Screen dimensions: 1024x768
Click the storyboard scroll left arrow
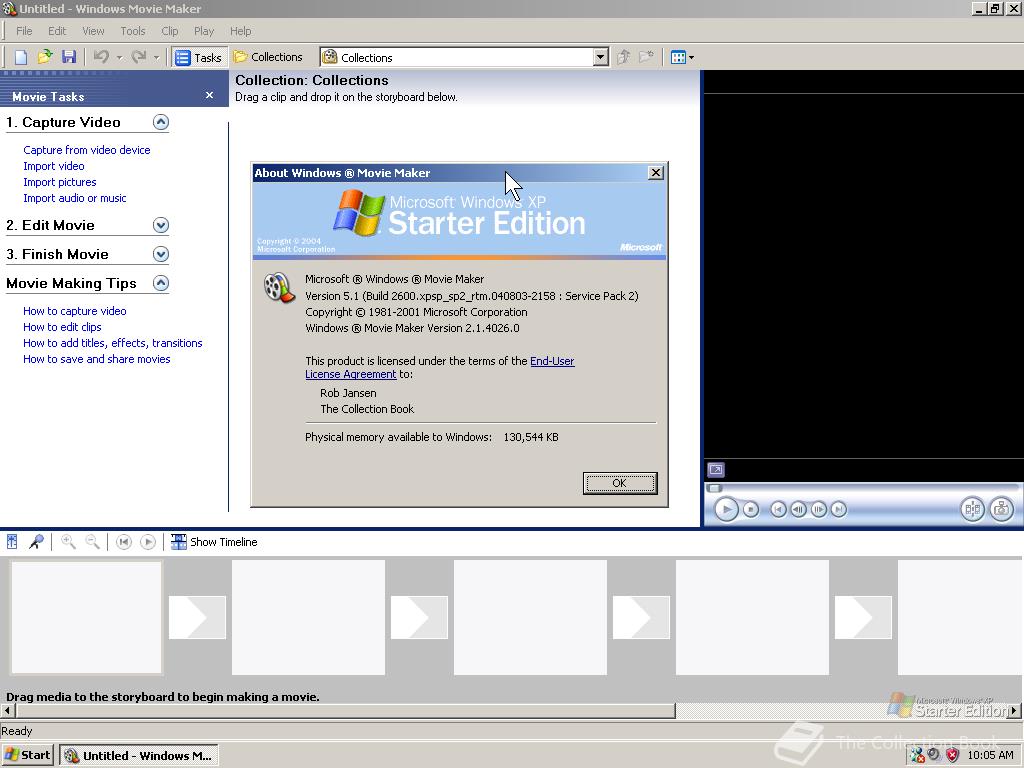point(7,711)
